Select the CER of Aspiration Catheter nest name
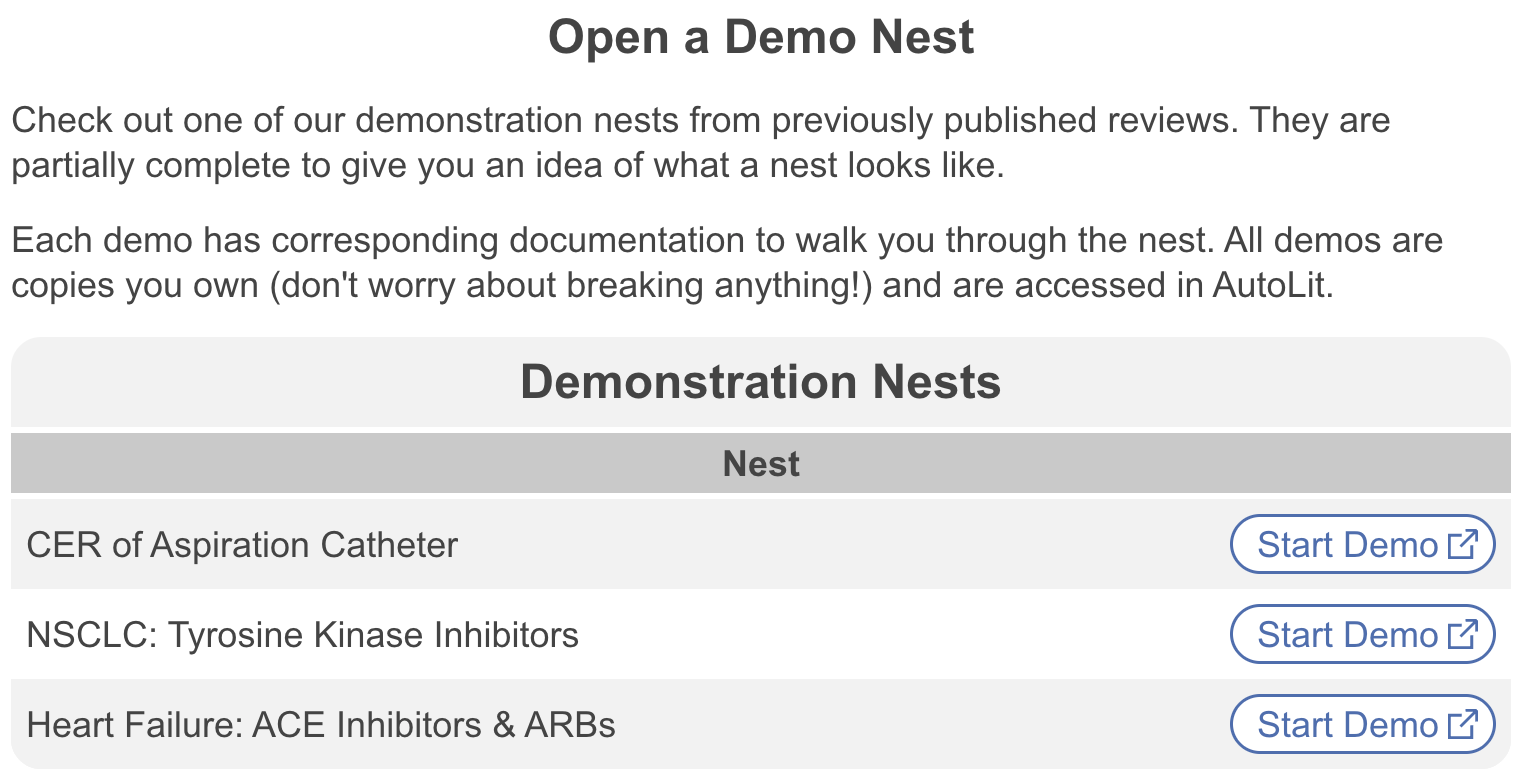This screenshot has height=778, width=1518. click(242, 545)
